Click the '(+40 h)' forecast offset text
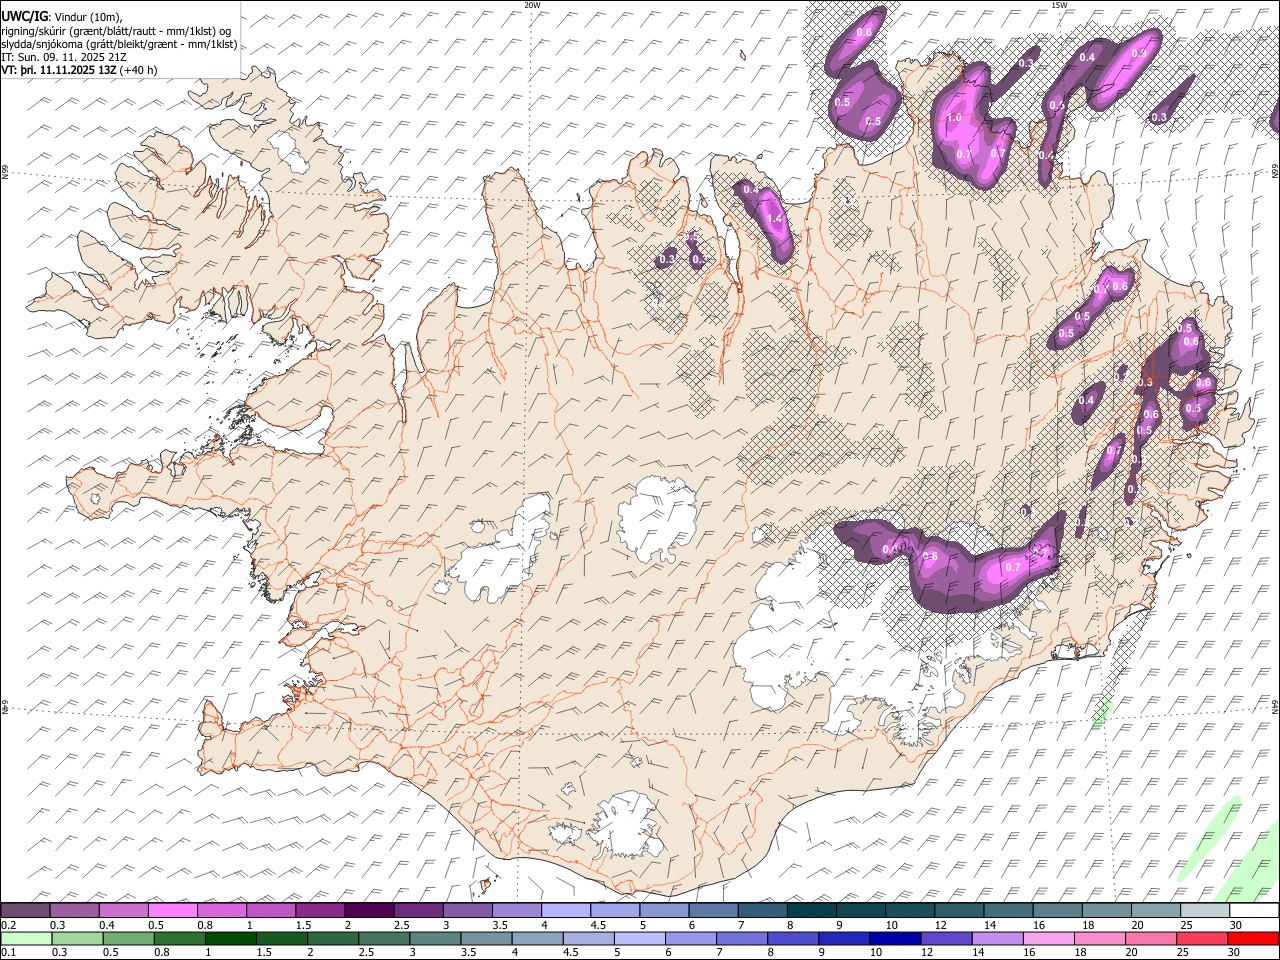 coord(139,70)
